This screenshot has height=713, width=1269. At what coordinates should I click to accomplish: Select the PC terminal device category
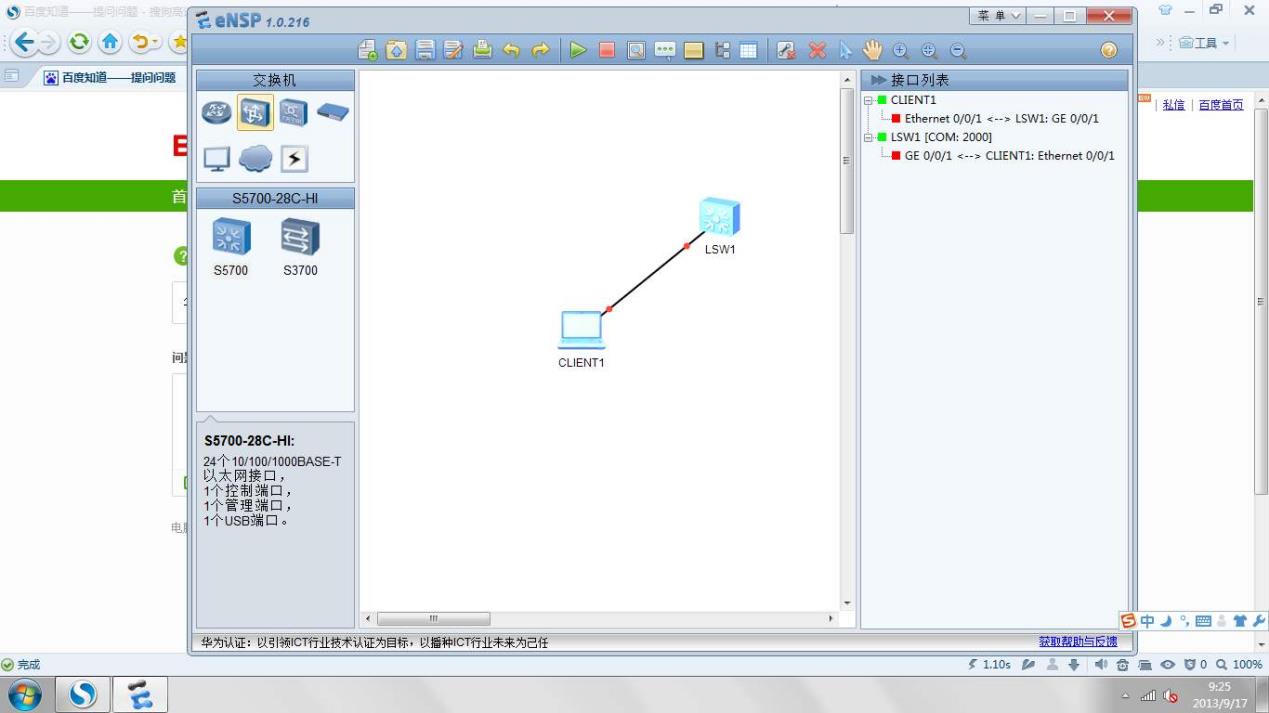coord(216,159)
